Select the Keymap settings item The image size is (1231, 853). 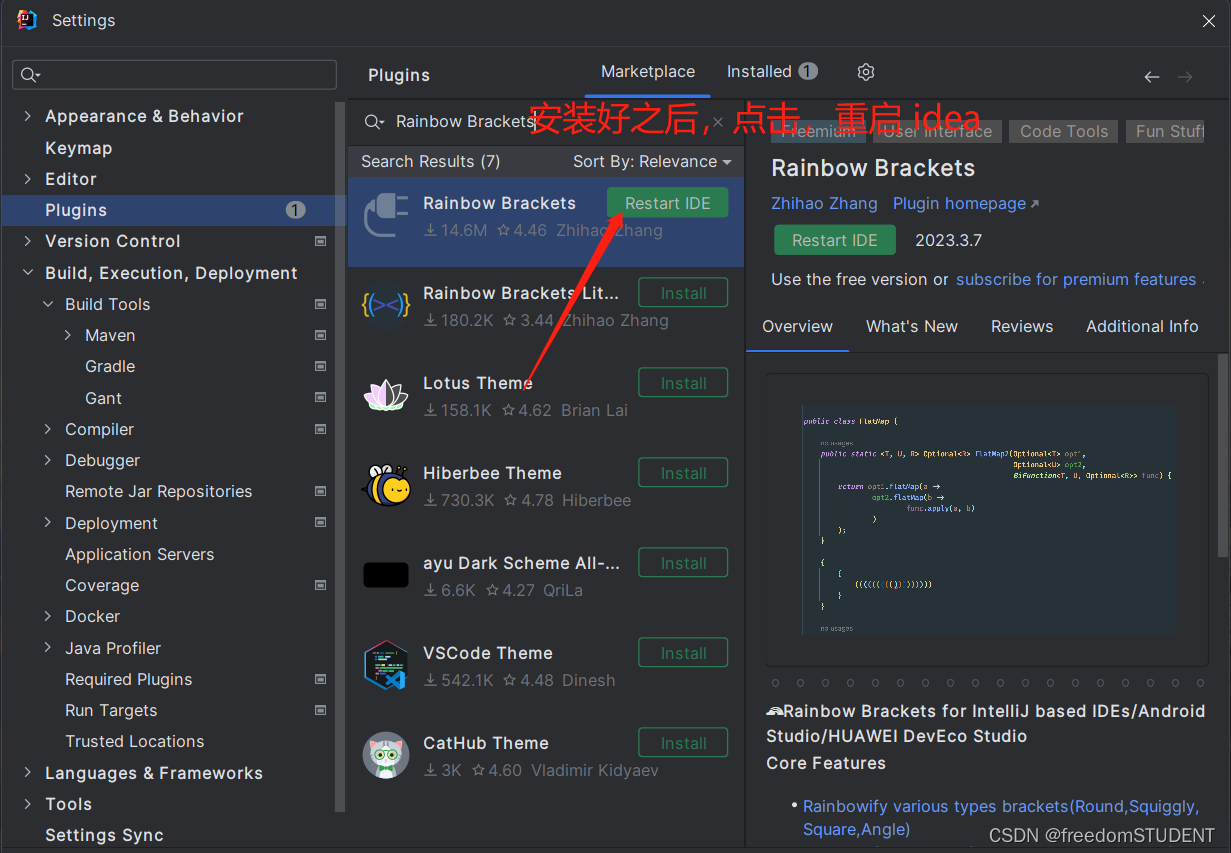click(78, 148)
